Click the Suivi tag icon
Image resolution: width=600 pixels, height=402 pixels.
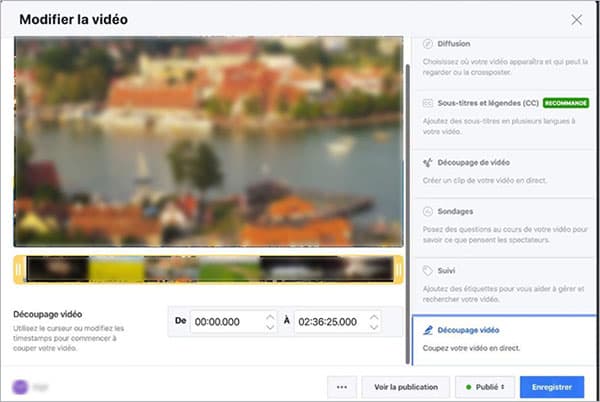pos(427,271)
